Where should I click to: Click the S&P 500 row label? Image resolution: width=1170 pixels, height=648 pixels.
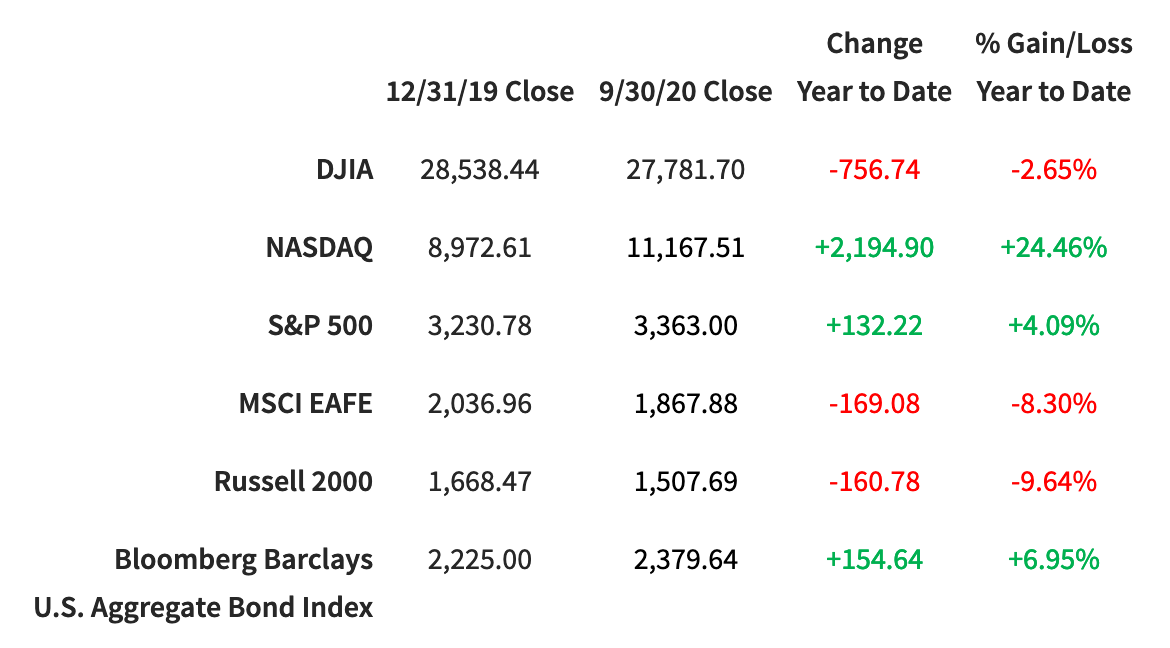tap(318, 326)
